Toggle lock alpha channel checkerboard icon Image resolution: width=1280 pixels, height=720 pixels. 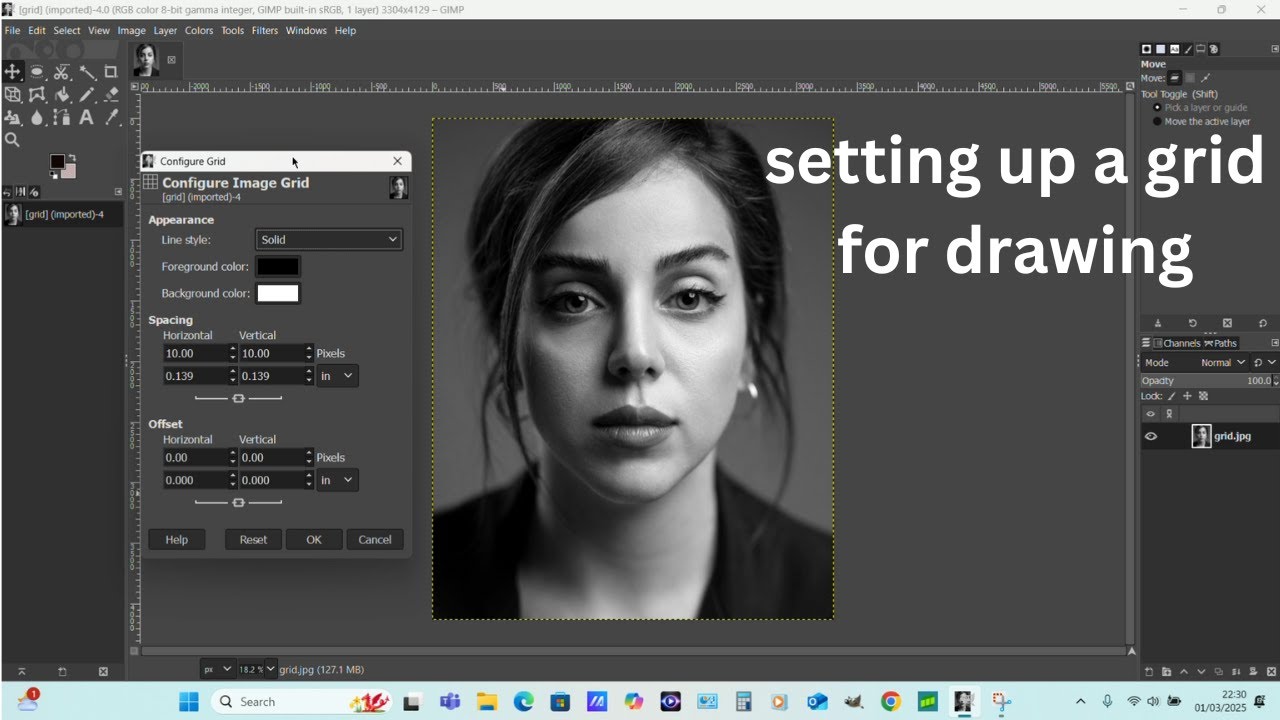[x=1203, y=396]
